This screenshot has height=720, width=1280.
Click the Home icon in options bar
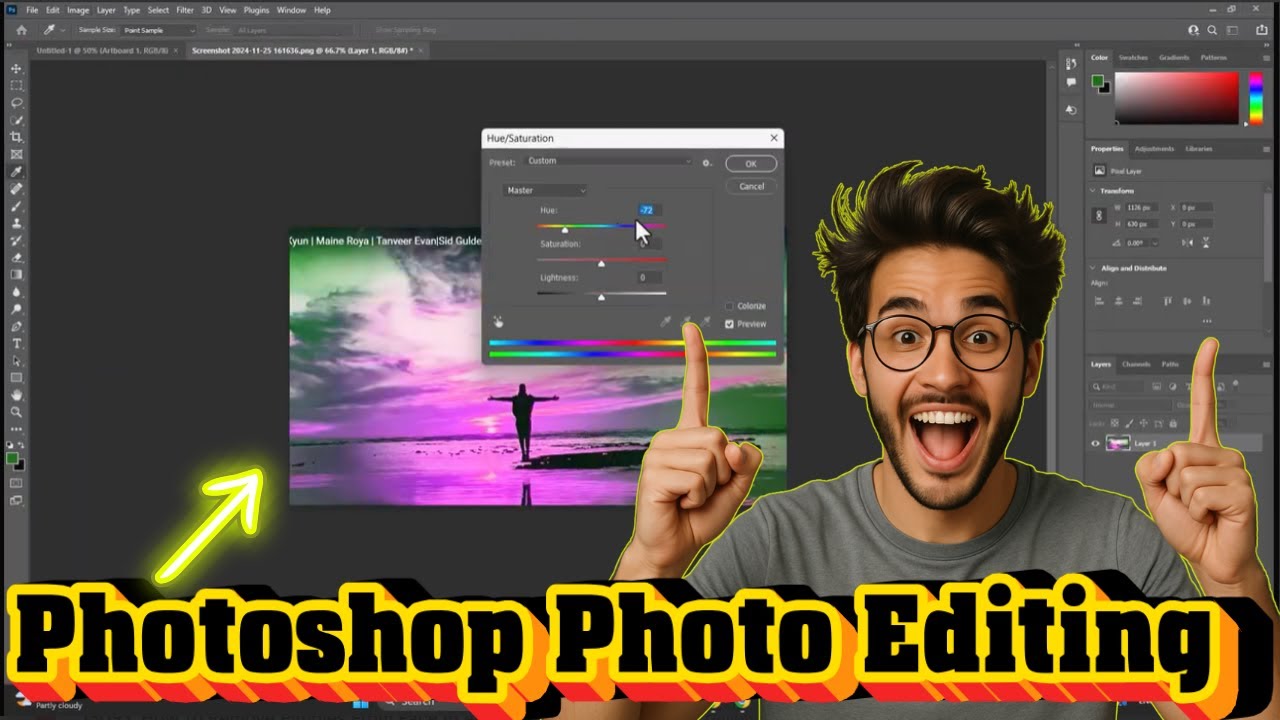21,30
